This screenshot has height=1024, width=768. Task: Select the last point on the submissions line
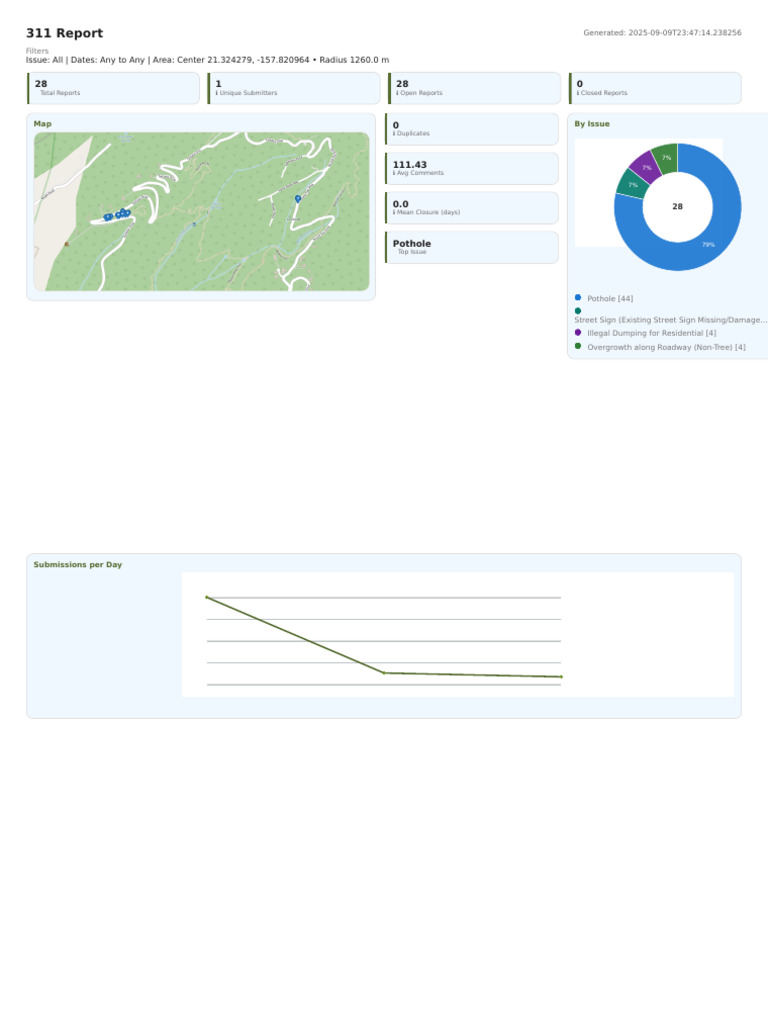click(x=561, y=677)
